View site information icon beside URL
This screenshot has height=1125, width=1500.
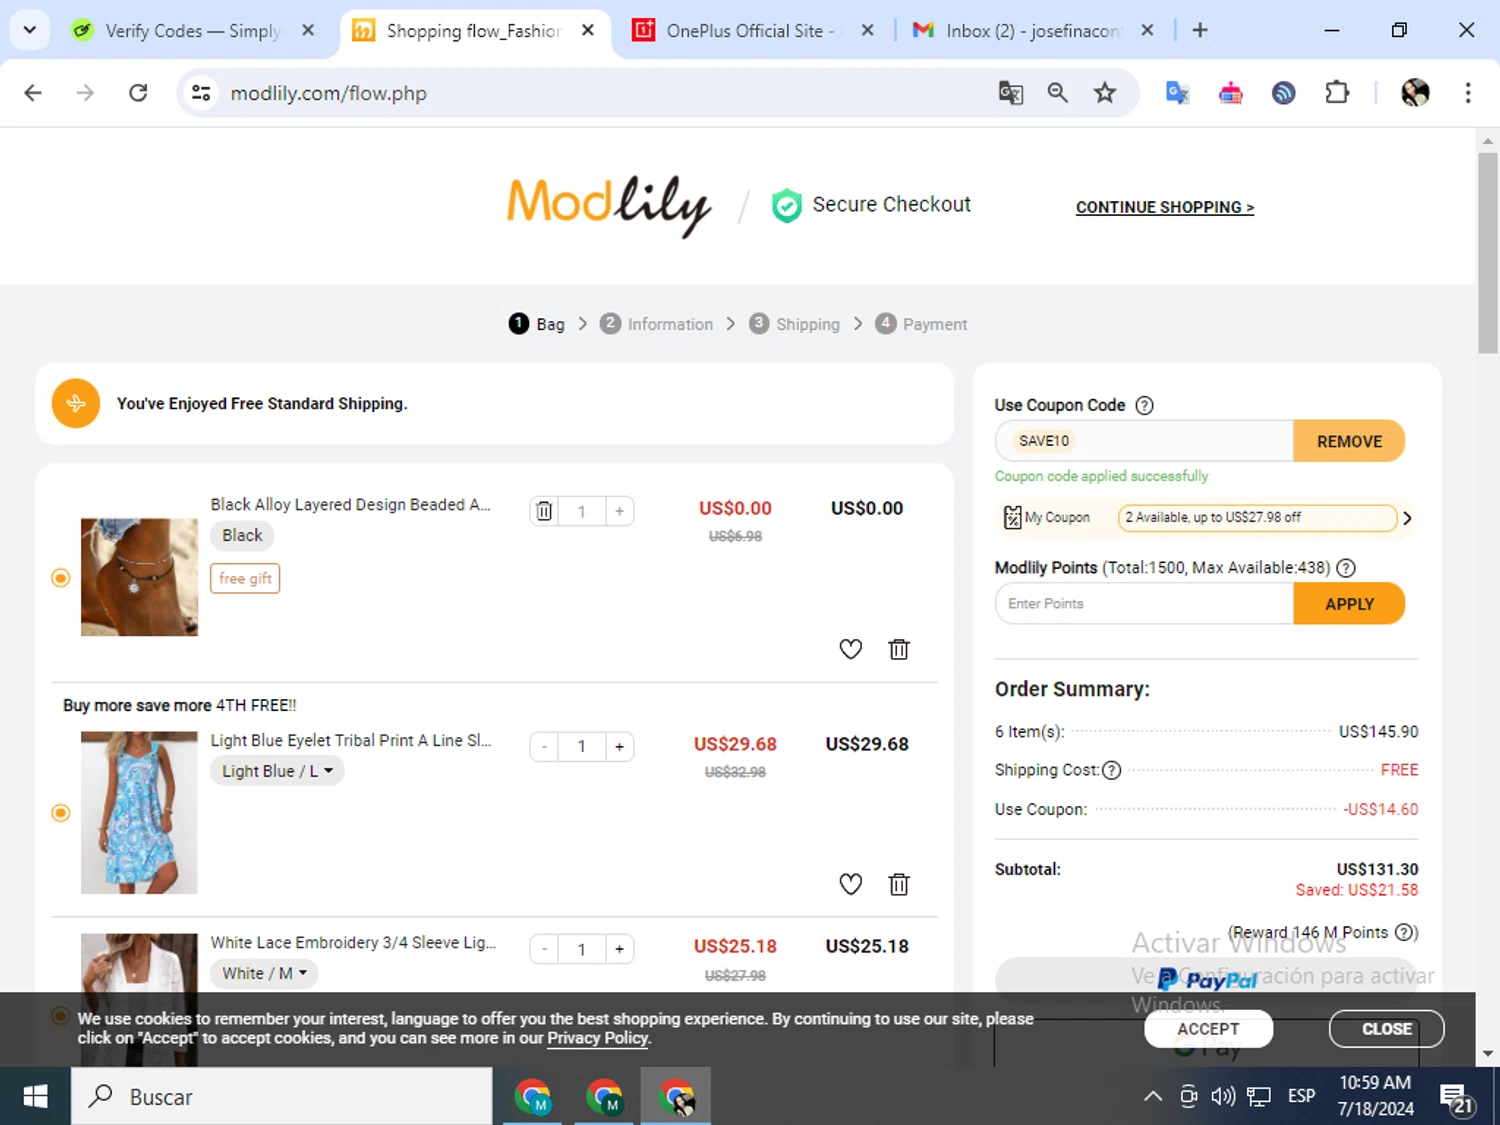201,93
